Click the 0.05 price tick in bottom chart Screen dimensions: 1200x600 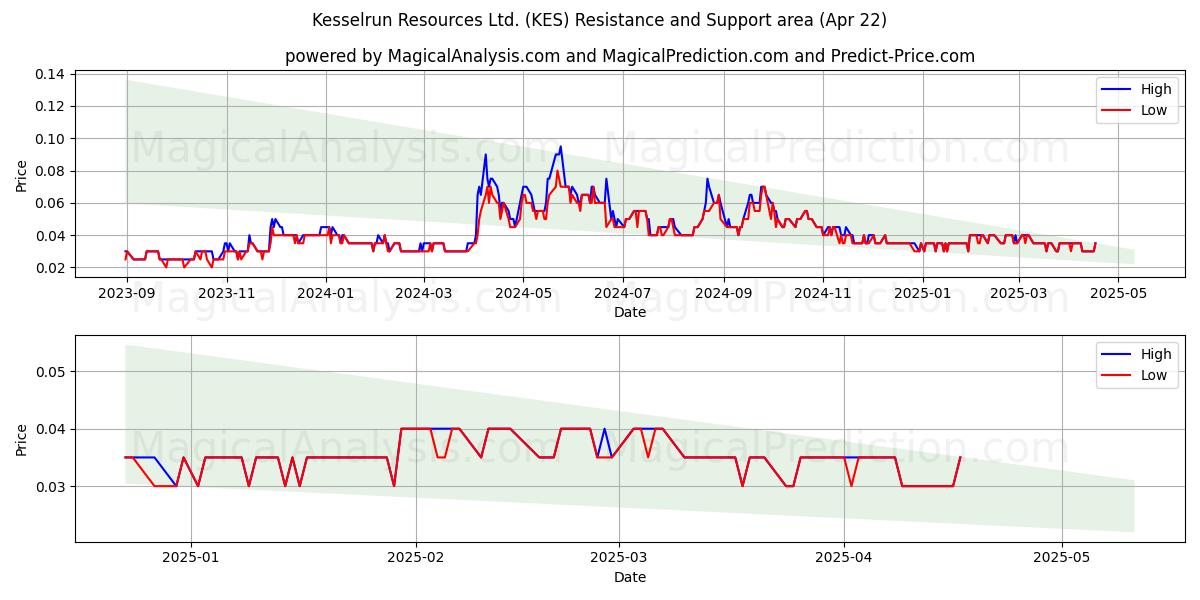click(50, 372)
